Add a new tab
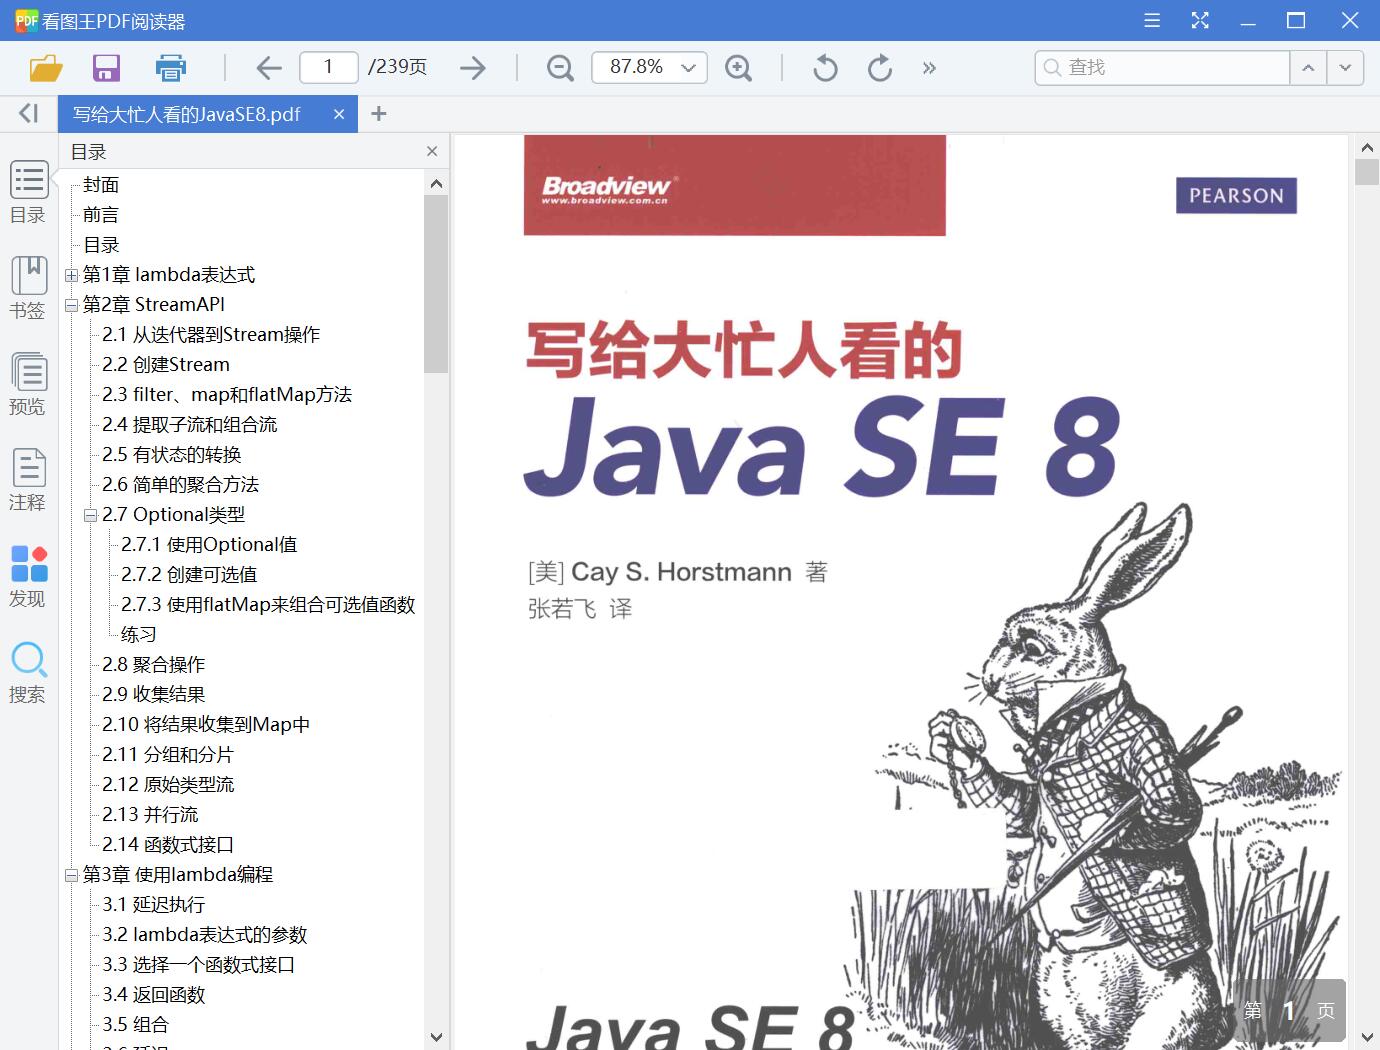 379,114
